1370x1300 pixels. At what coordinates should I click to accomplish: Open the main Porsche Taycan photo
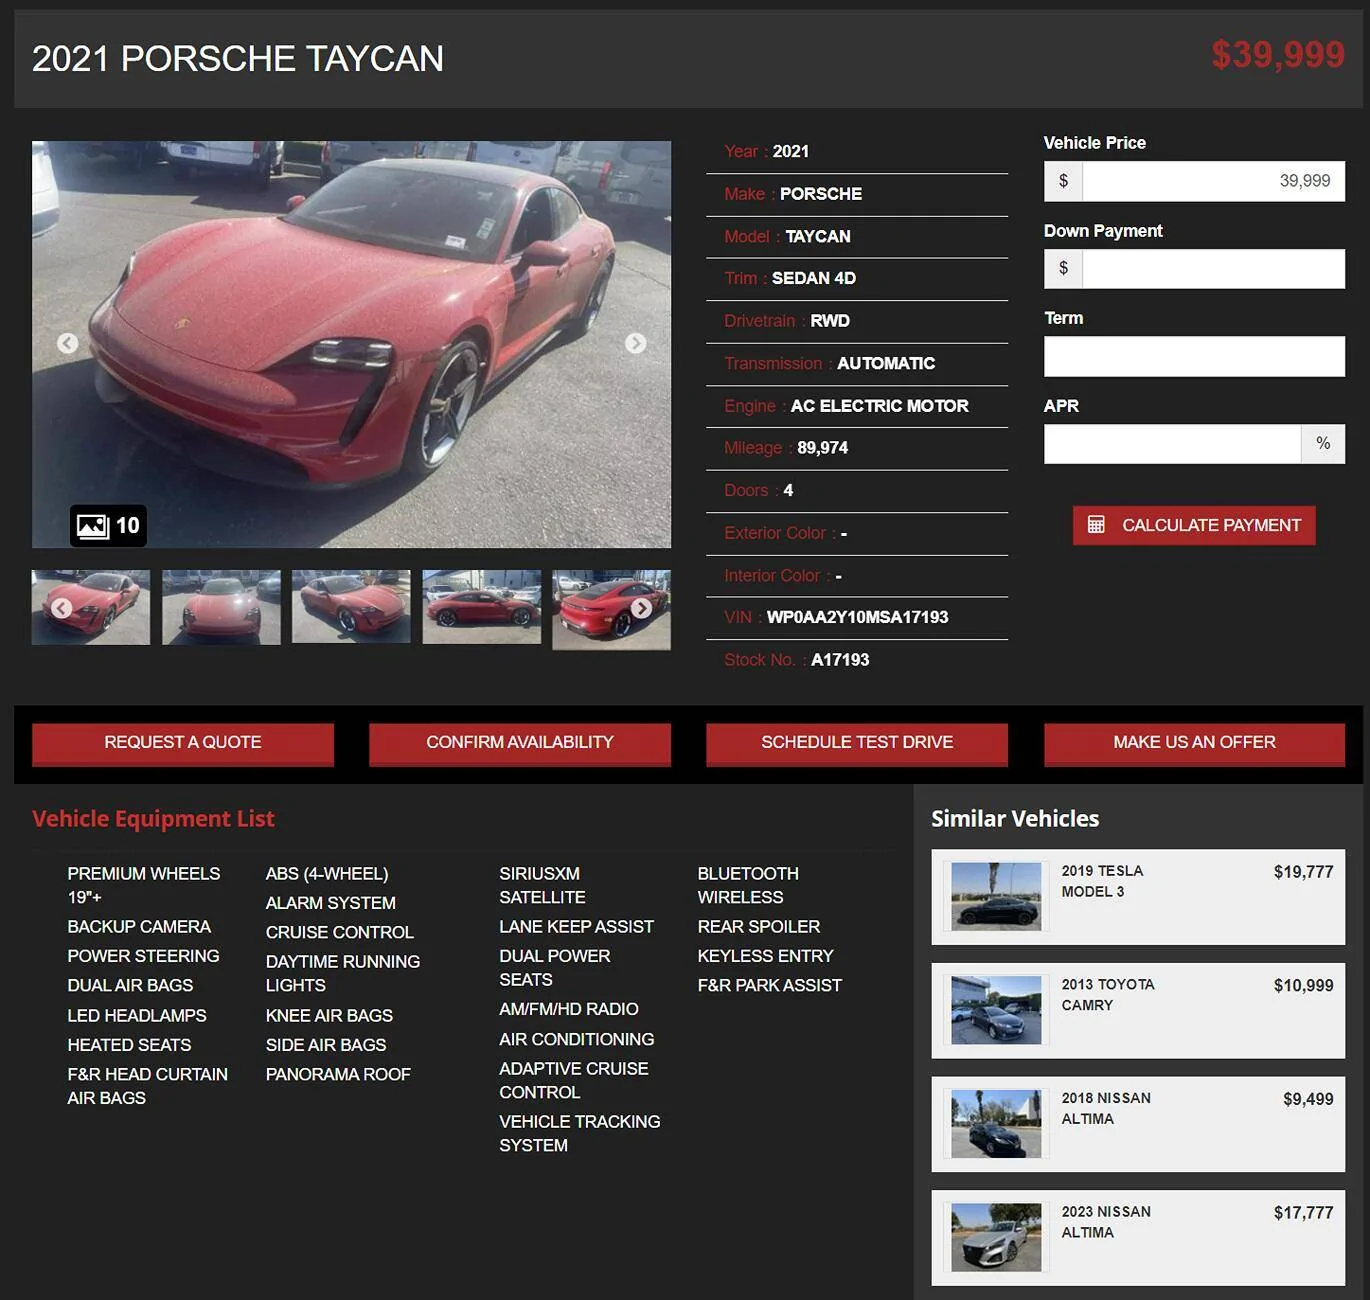click(351, 344)
